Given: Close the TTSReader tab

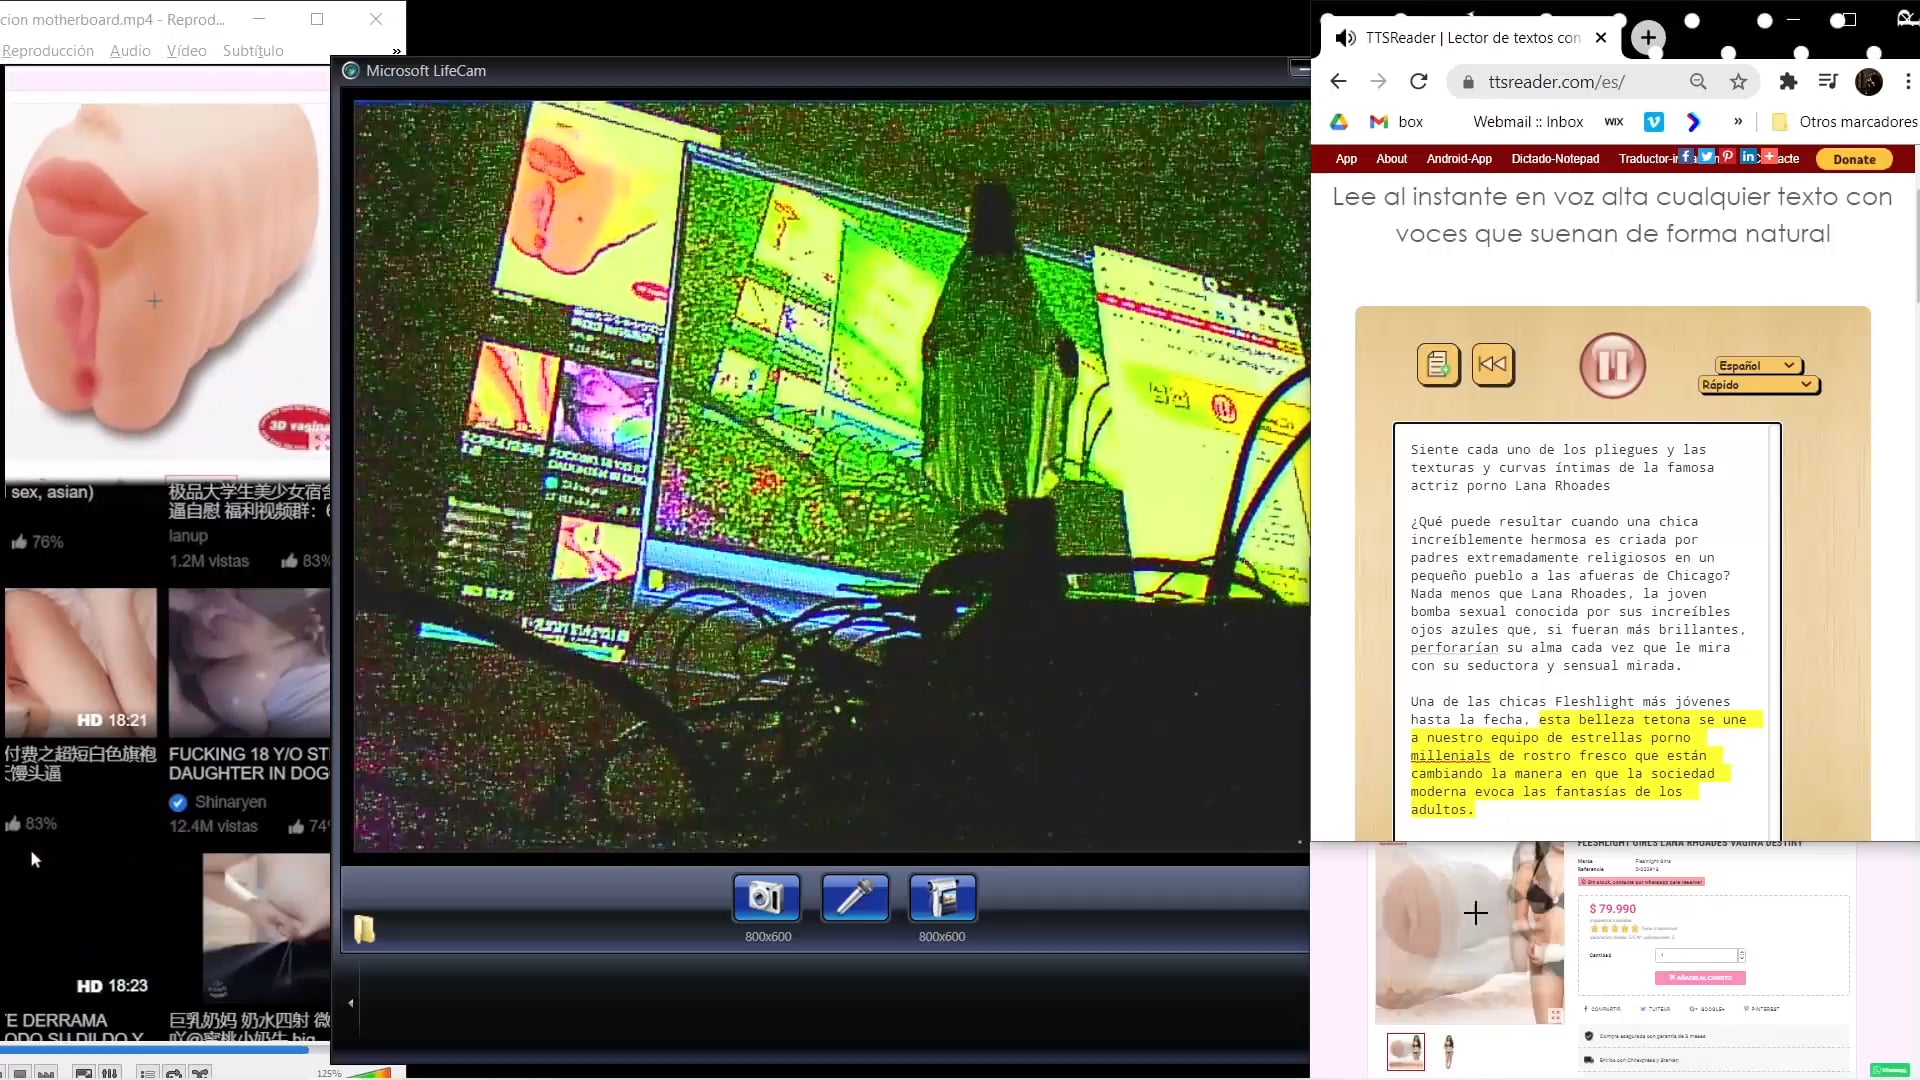Looking at the screenshot, I should click(x=1601, y=38).
